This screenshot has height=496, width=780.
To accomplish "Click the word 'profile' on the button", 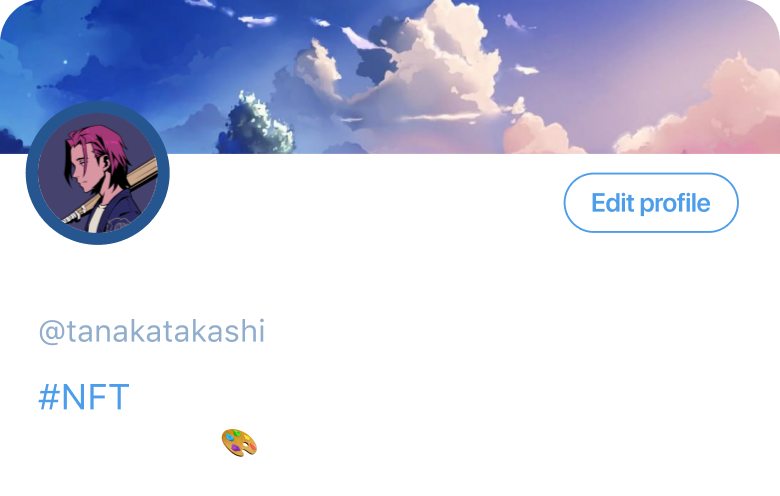I will click(x=675, y=203).
